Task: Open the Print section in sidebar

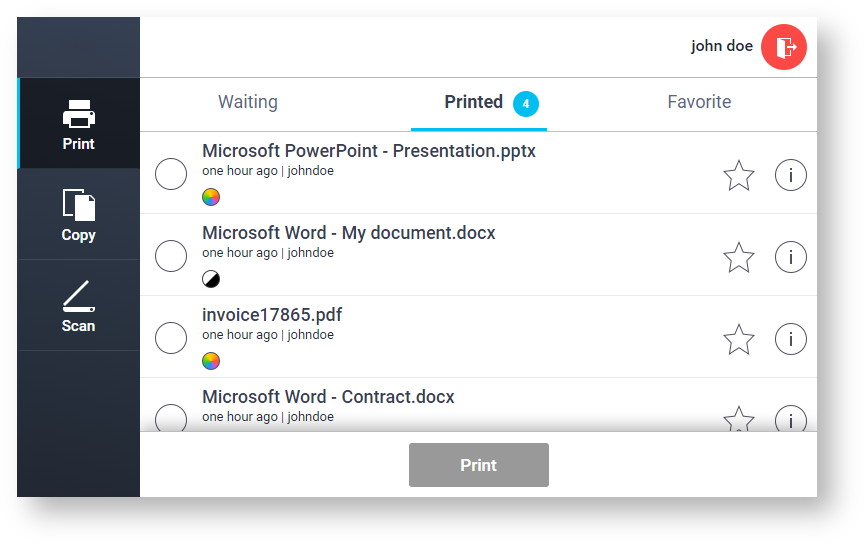Action: (x=78, y=124)
